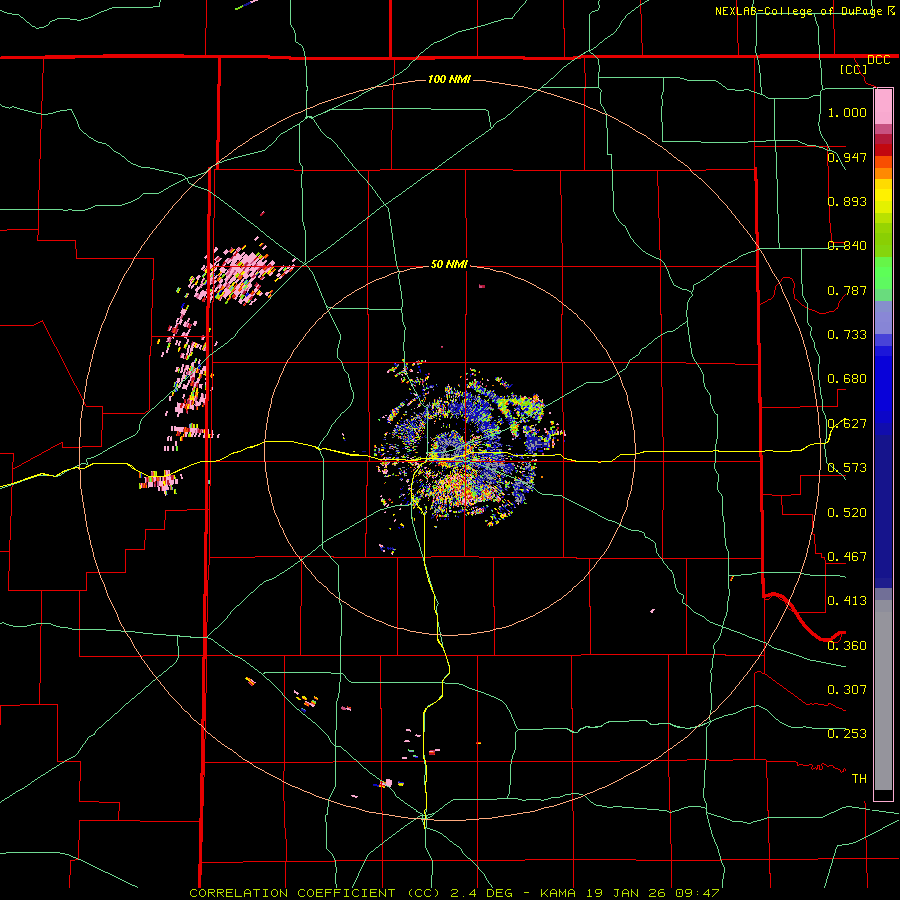Click the 100 NMI range ring label
900x900 pixels.
(449, 79)
